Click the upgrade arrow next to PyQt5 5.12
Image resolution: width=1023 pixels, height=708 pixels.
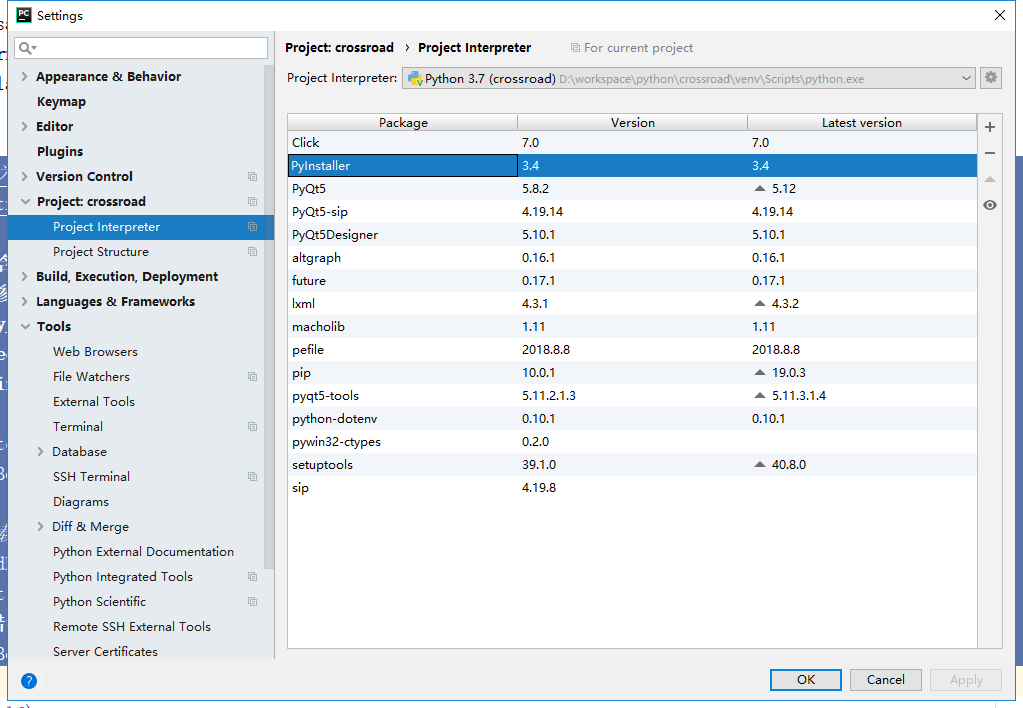(759, 189)
